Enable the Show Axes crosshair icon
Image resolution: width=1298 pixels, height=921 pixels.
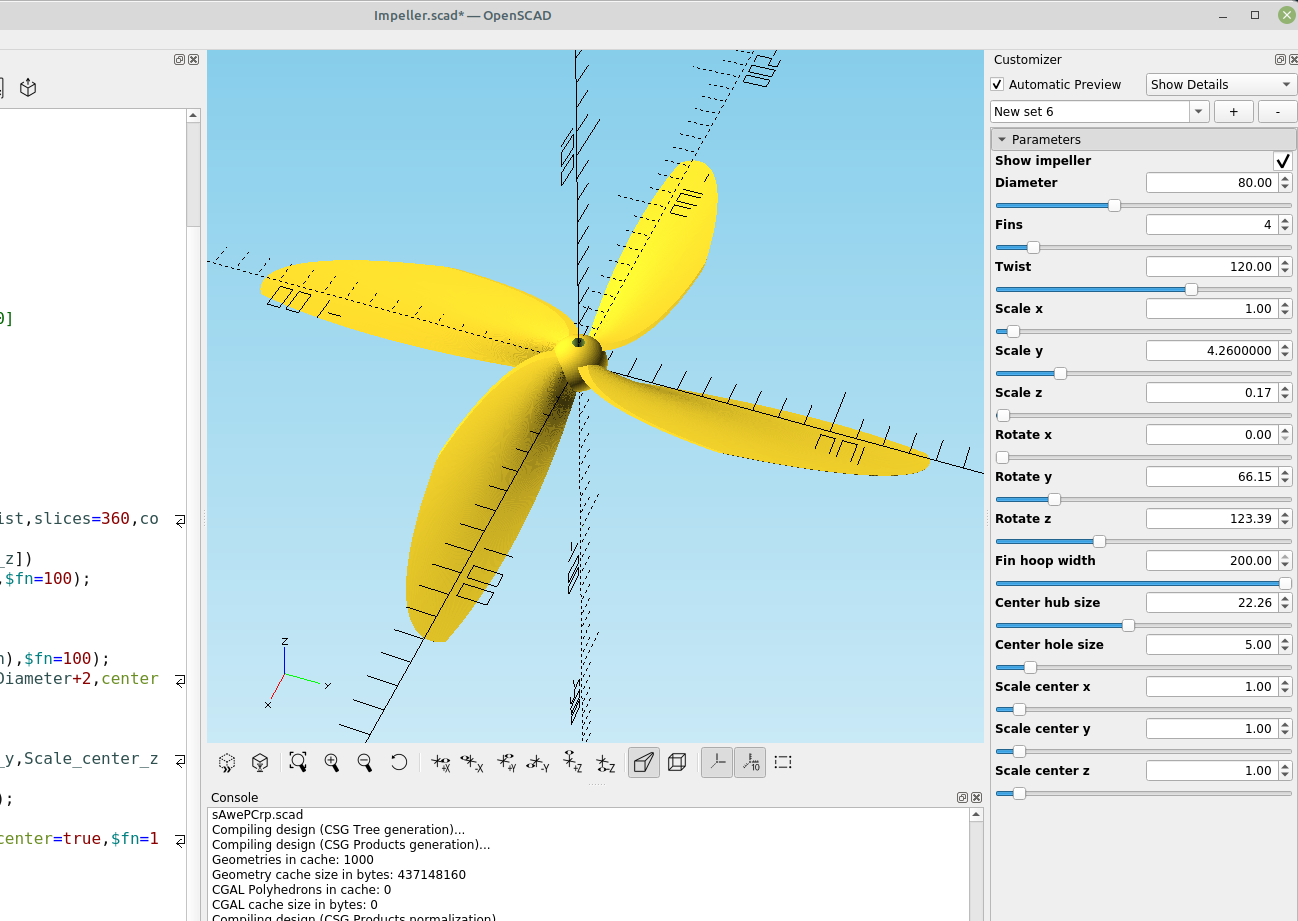click(x=716, y=762)
